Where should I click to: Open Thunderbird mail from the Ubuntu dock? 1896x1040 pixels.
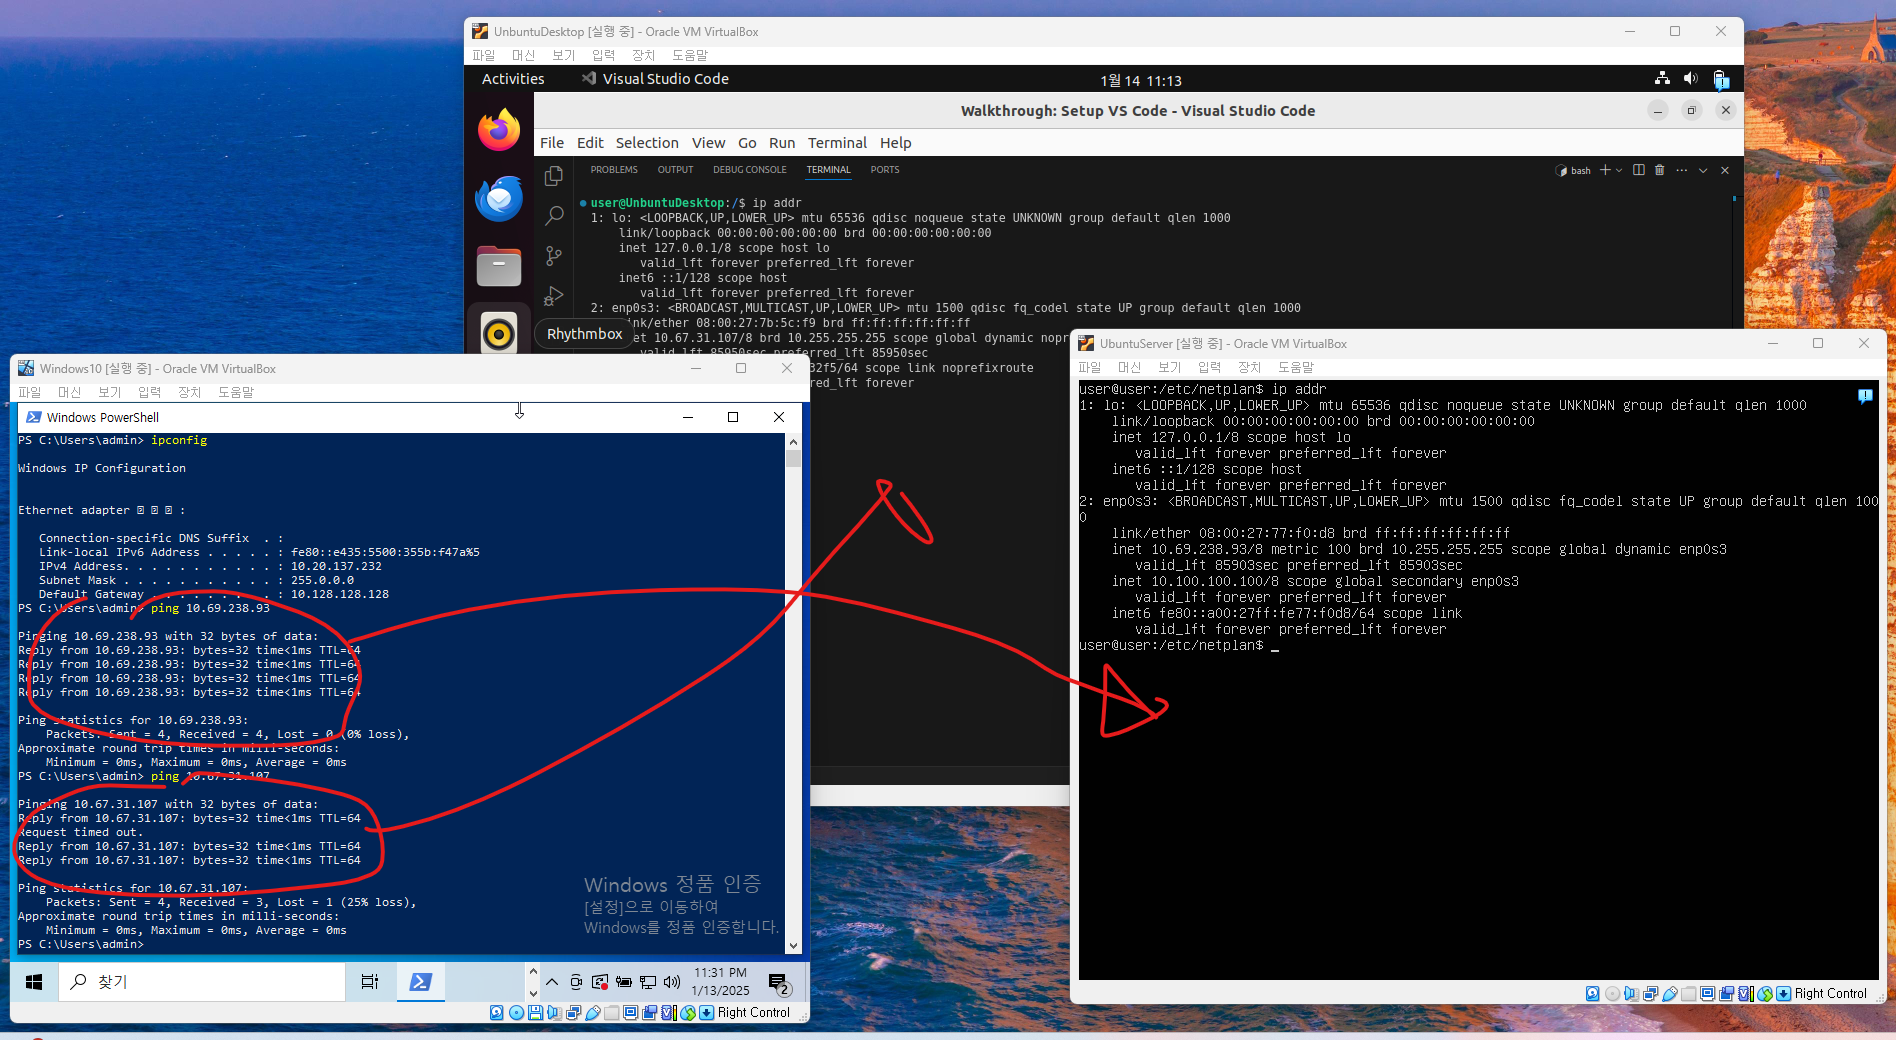498,198
